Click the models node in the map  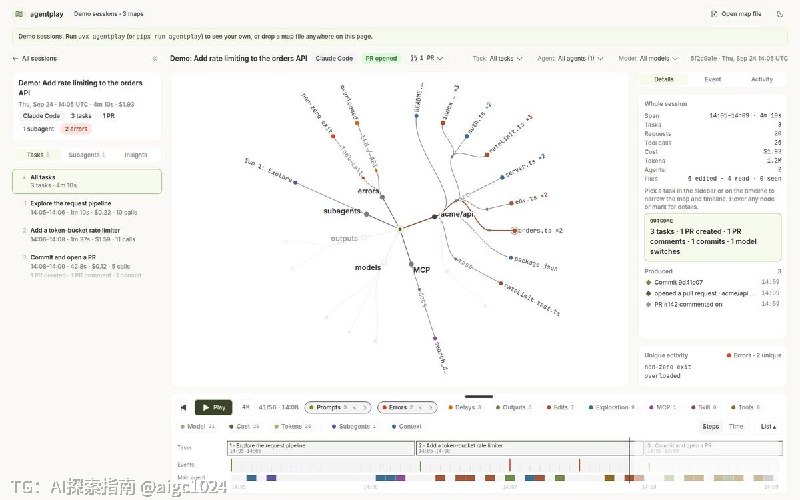(x=384, y=262)
